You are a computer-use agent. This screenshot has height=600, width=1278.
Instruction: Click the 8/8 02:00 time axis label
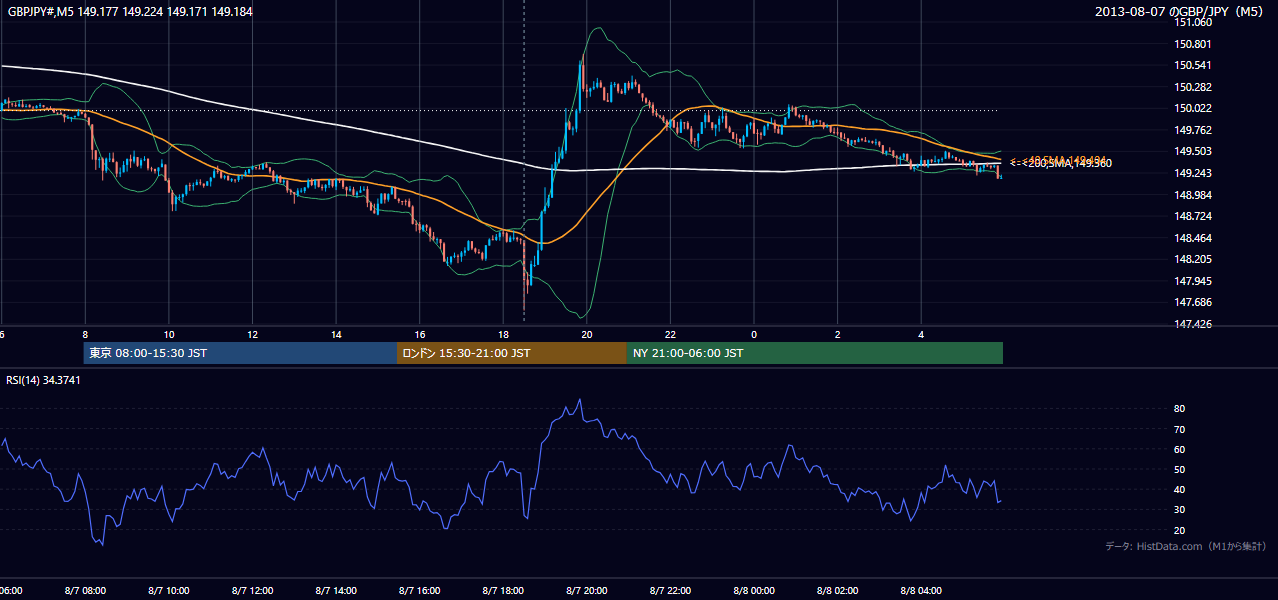(x=838, y=591)
